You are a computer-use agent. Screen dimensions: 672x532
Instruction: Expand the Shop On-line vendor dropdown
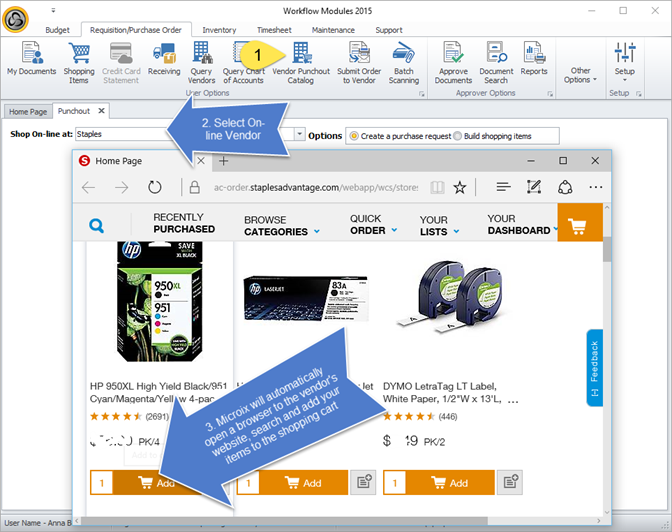(x=299, y=134)
